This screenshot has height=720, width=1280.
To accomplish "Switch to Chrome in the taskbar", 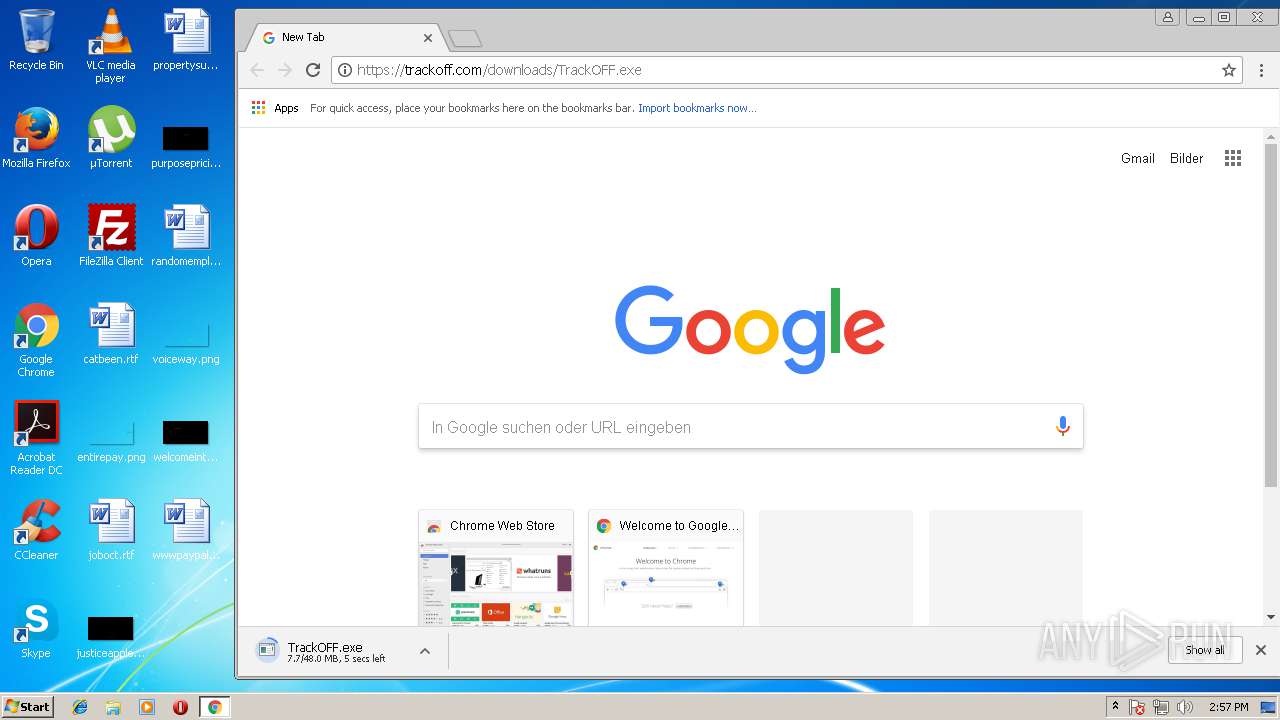I will [x=214, y=707].
